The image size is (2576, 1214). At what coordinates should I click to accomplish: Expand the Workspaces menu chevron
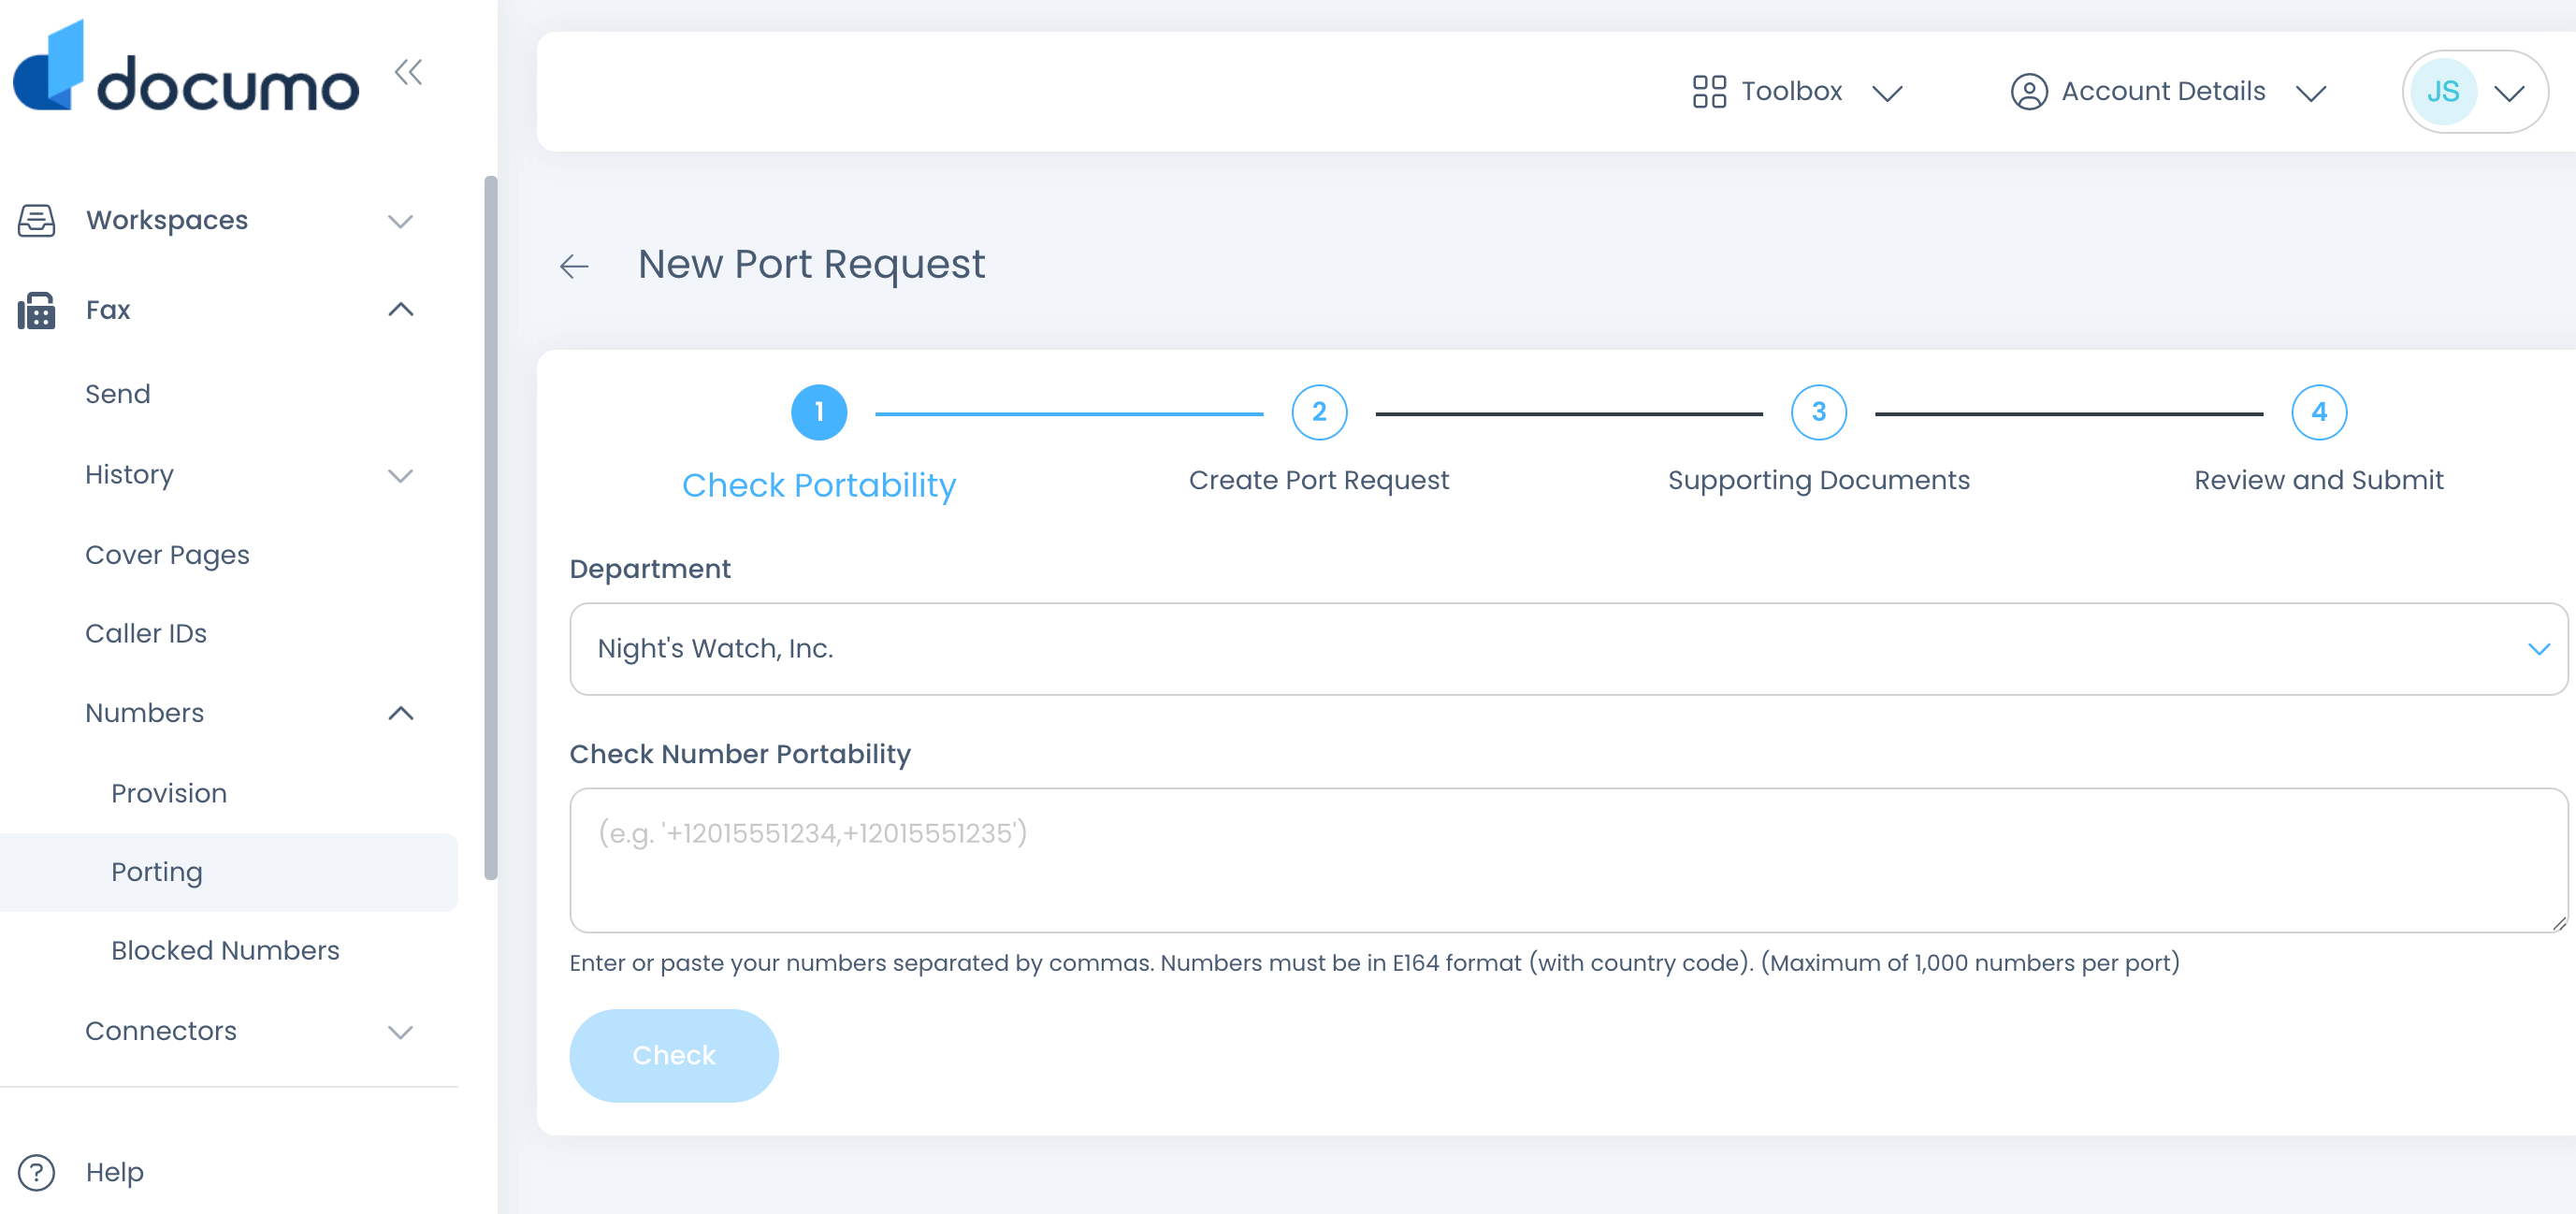point(401,221)
